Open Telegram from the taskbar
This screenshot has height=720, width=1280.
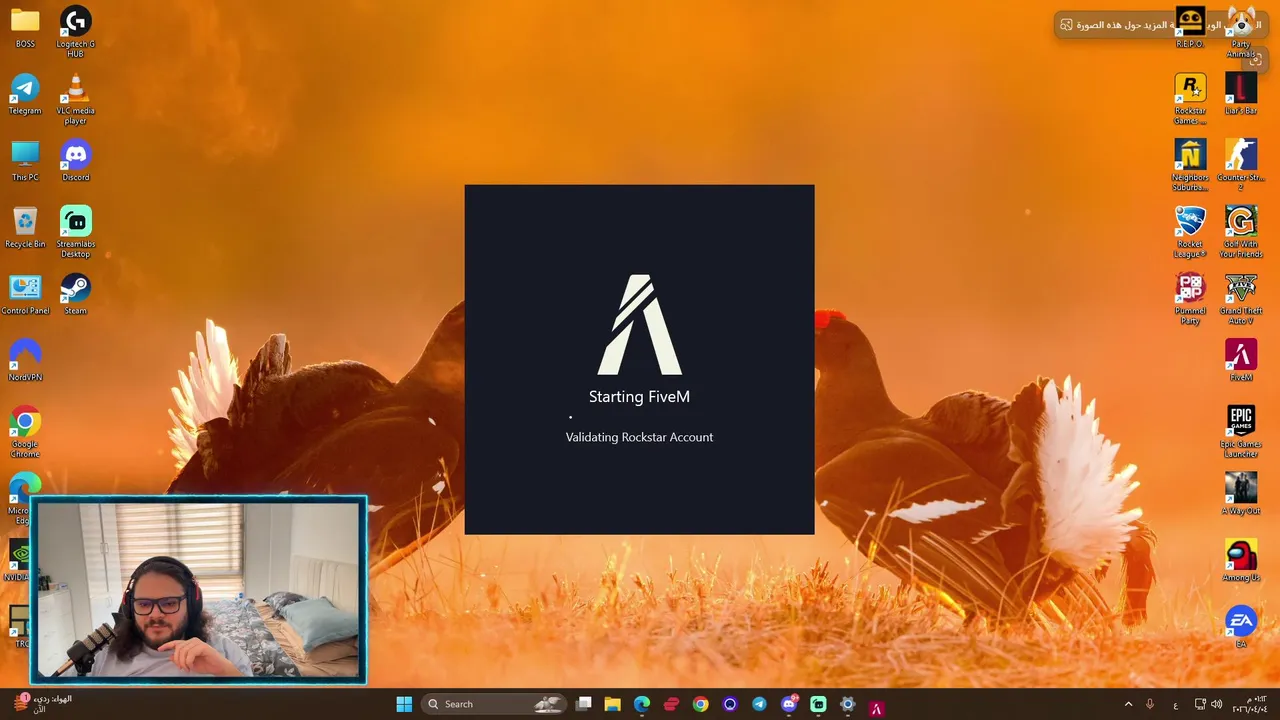pos(759,704)
